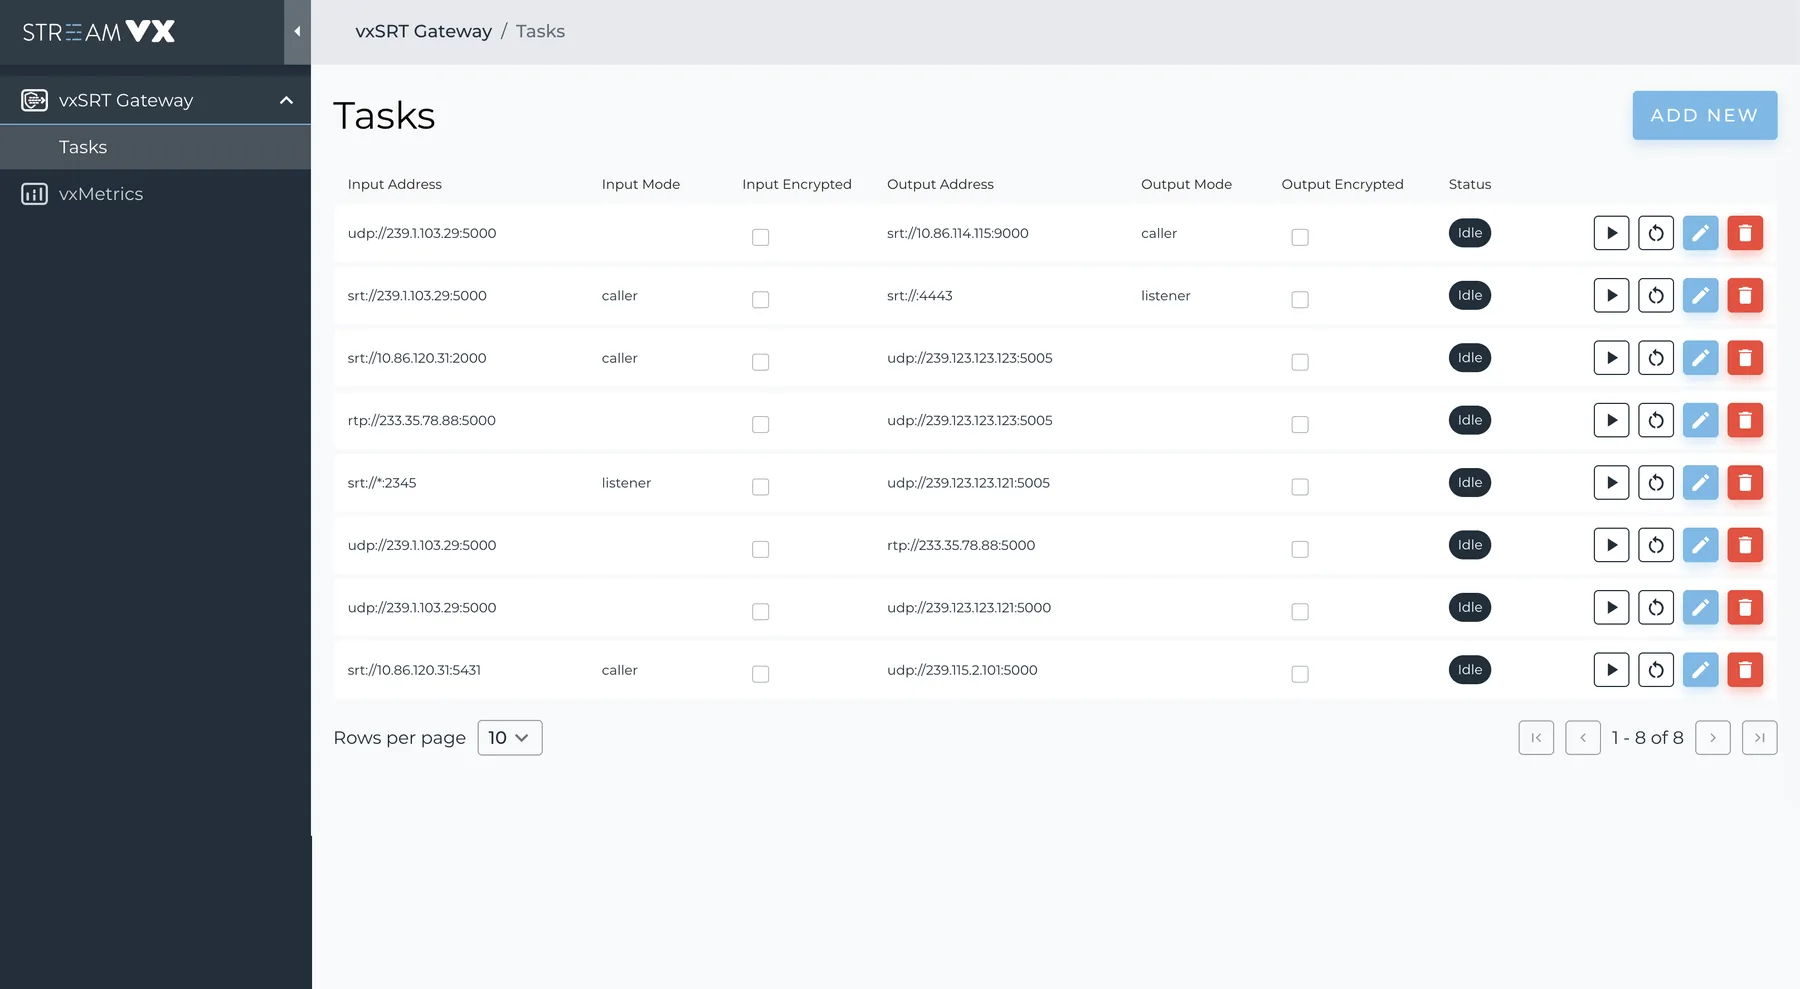Image resolution: width=1800 pixels, height=989 pixels.
Task: Start the udp://239.1.103.29:5000 to srt://10.86.114.115:9000 task
Action: [1611, 233]
